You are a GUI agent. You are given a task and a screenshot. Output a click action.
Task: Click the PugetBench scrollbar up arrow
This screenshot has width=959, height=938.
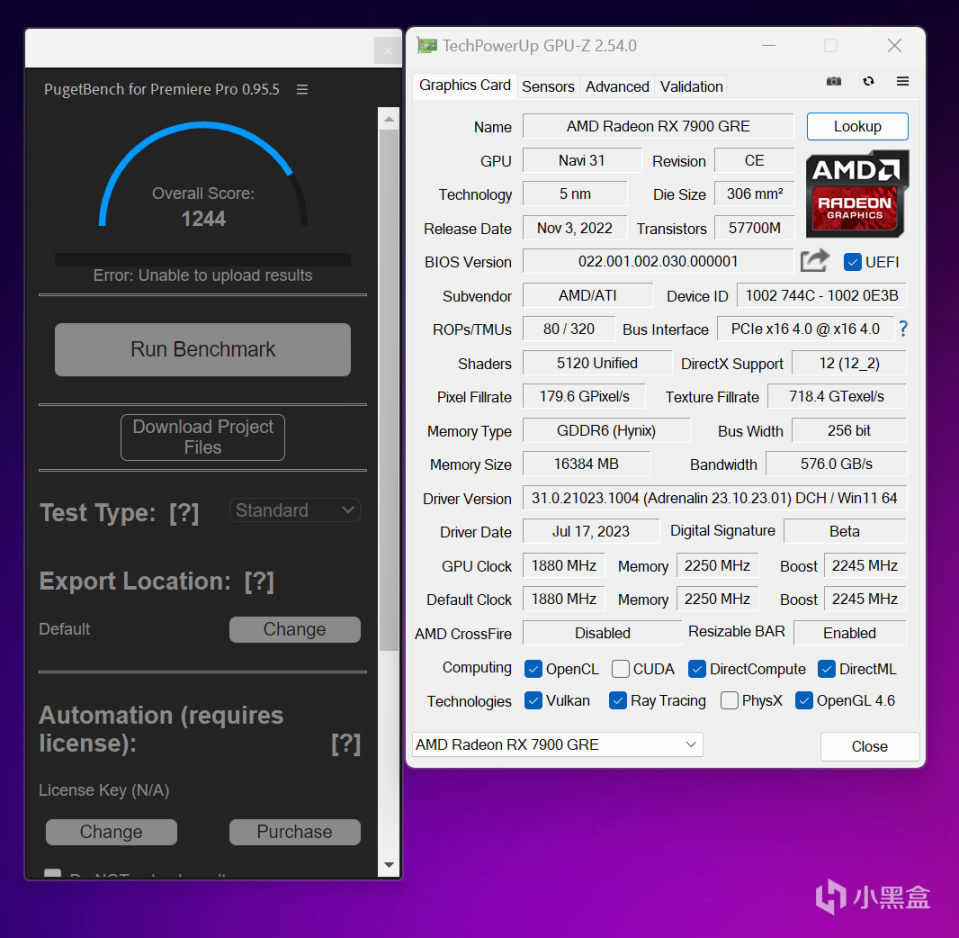(389, 119)
